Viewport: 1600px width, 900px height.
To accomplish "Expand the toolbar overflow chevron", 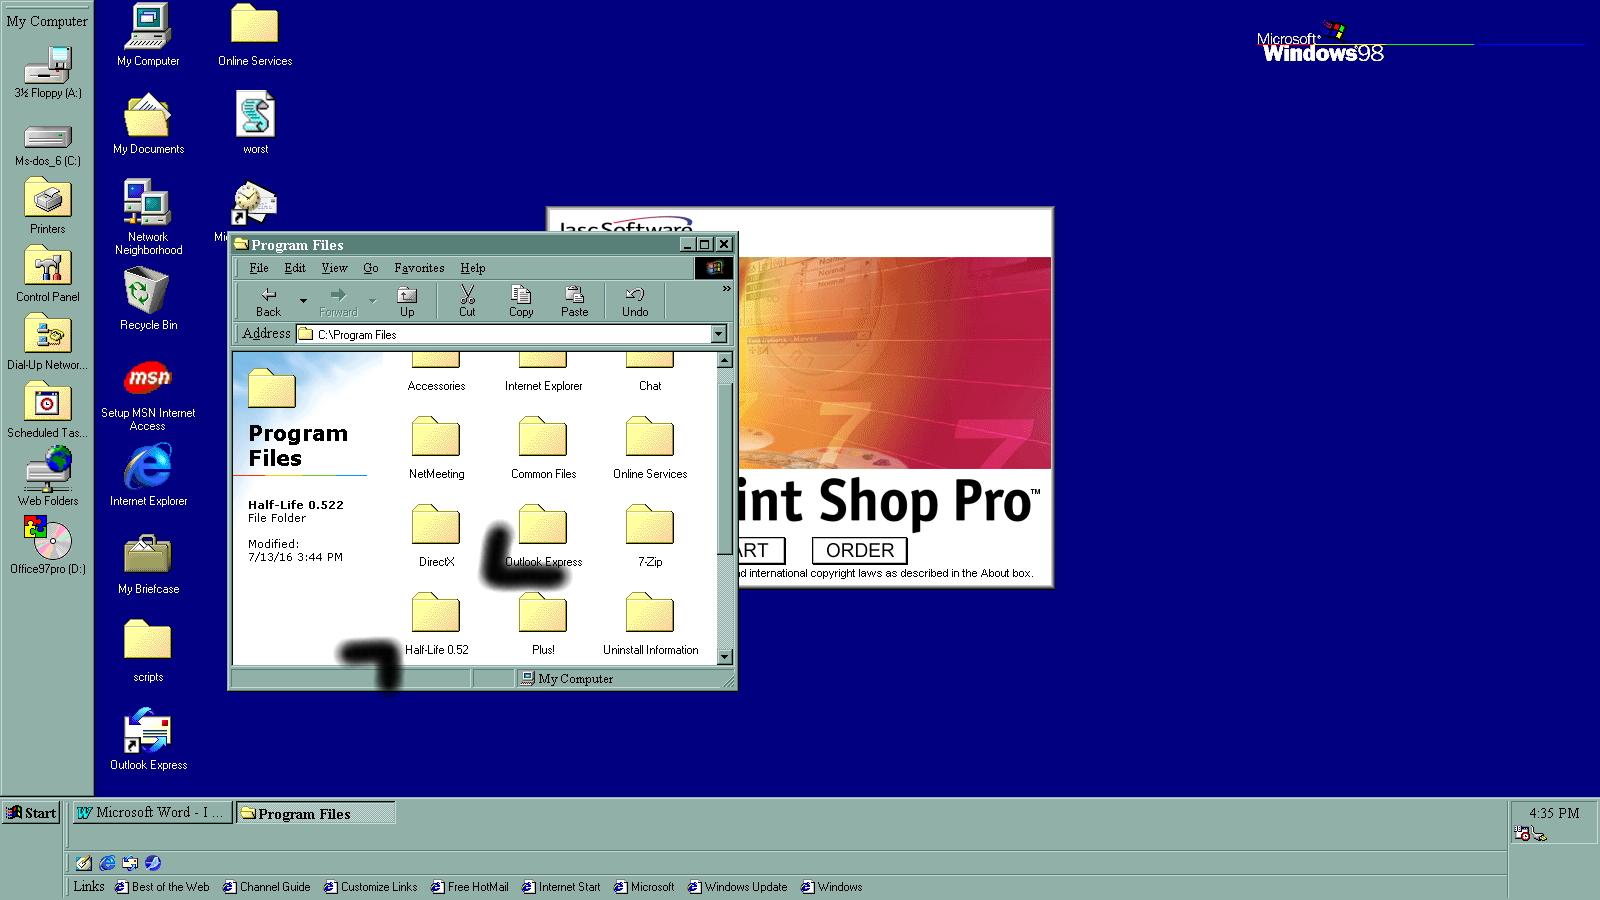I will (727, 289).
